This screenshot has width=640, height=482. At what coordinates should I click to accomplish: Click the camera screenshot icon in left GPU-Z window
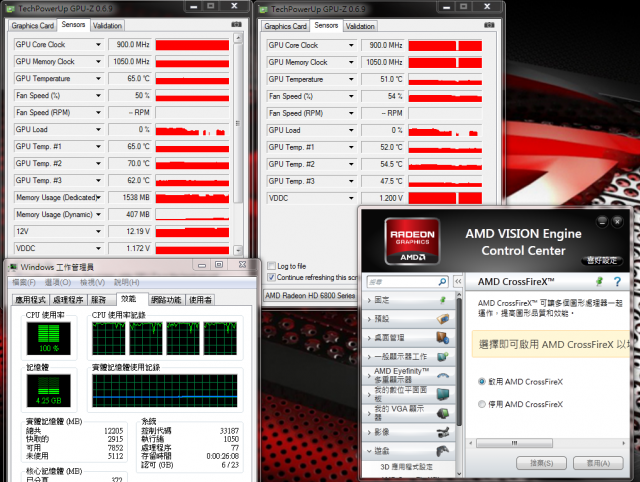(x=236, y=24)
